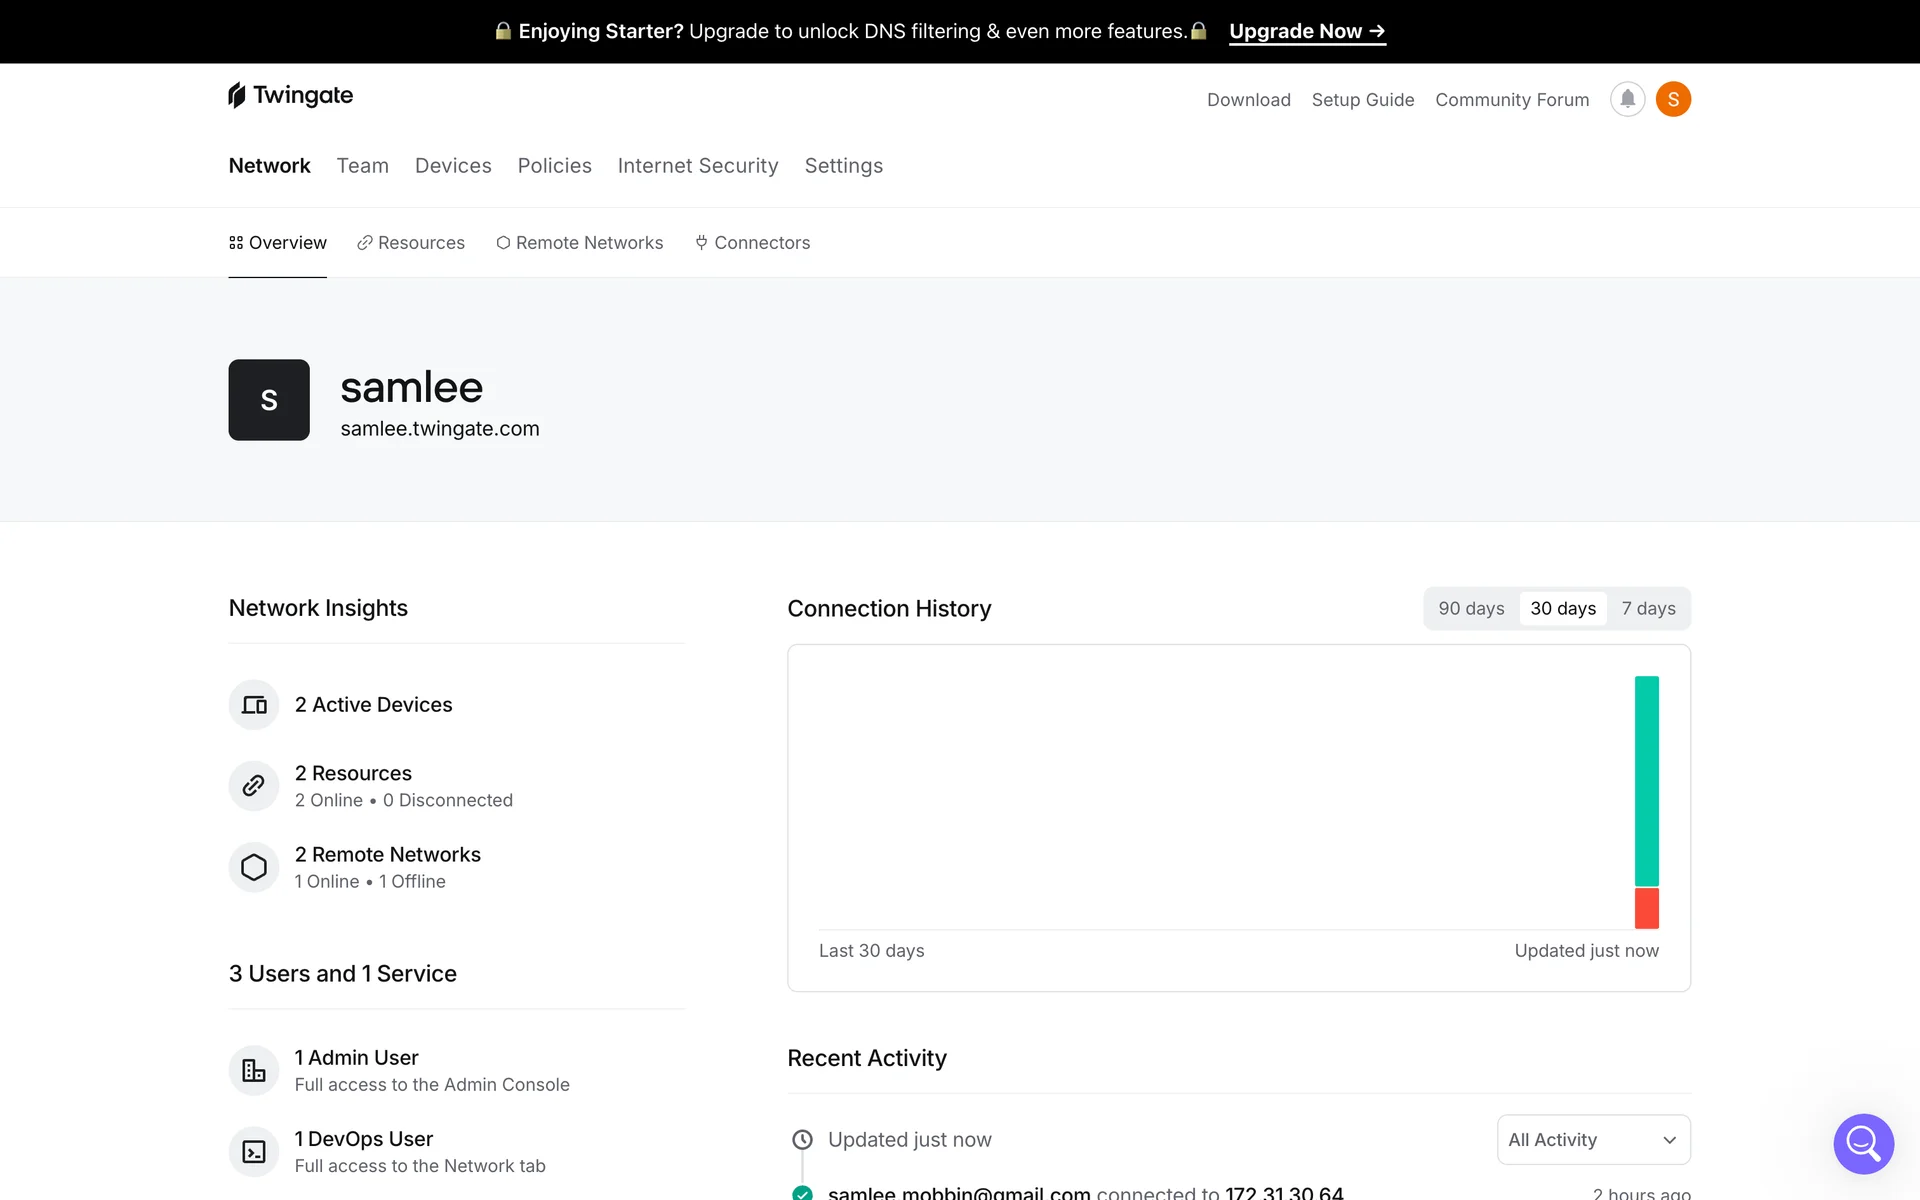Viewport: 1920px width, 1200px height.
Task: Click the green bar in connection chart
Action: pos(1646,780)
